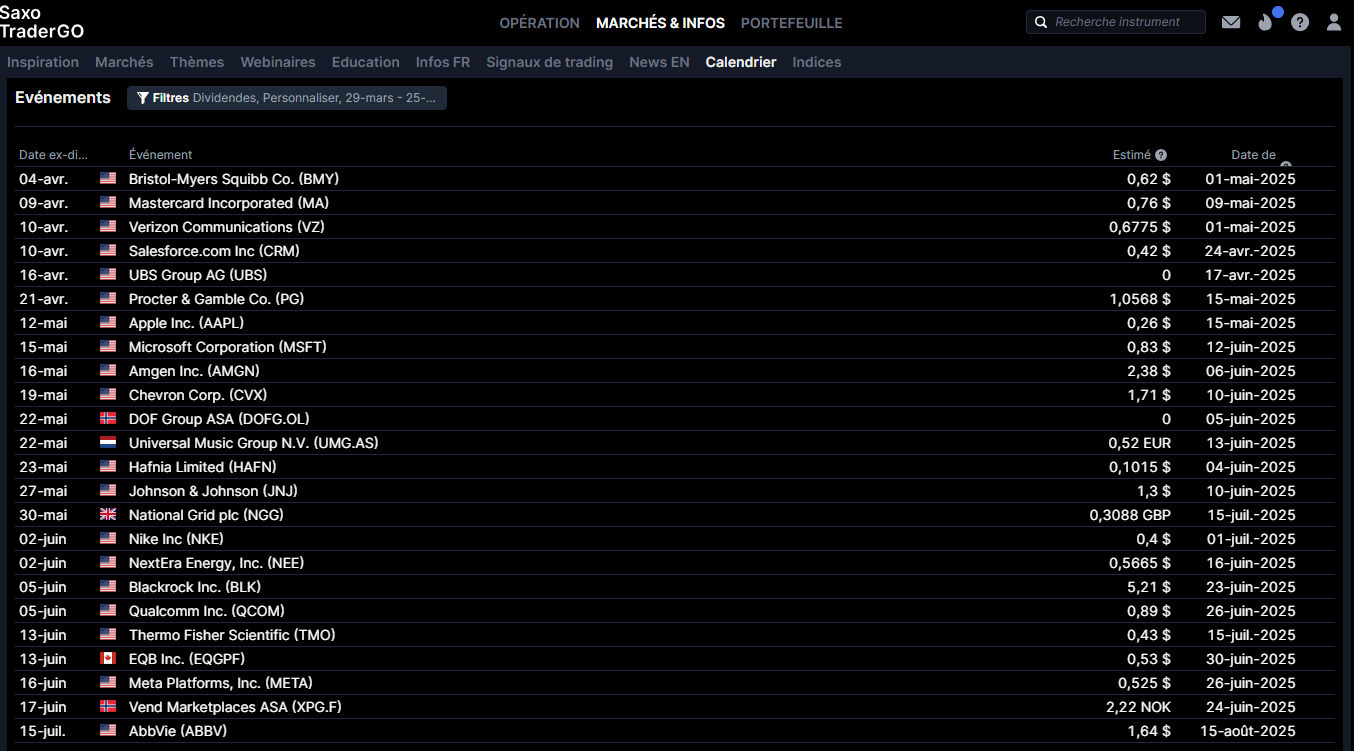Screen dimensions: 1354x751
Task: Switch to the PORTEFEUILLE main tab
Action: [792, 23]
